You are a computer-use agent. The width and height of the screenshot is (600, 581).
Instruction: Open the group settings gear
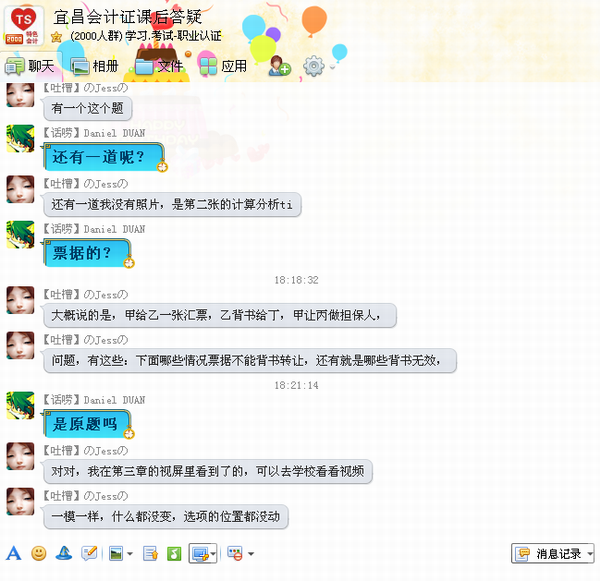coord(313,66)
